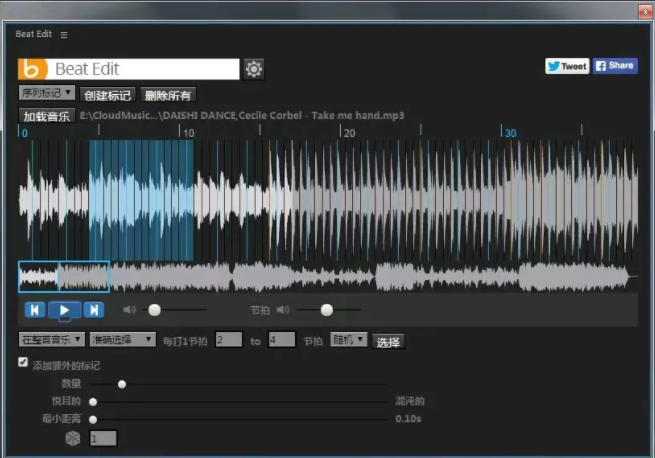
Task: Click the dice random seed icon
Action: click(x=73, y=438)
